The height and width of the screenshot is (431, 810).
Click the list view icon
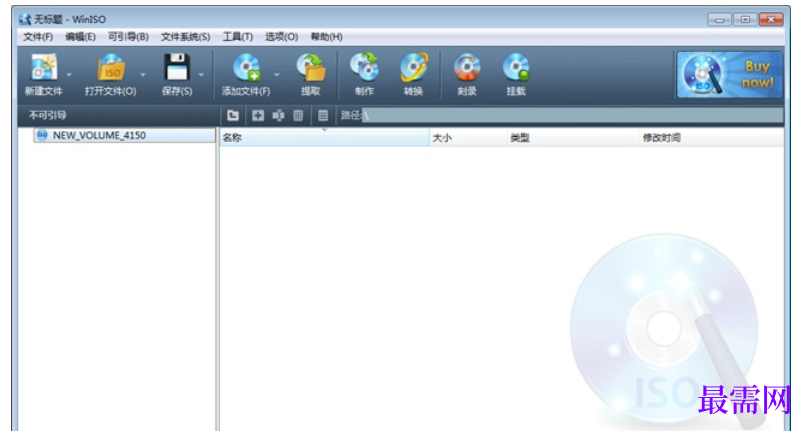click(x=323, y=115)
